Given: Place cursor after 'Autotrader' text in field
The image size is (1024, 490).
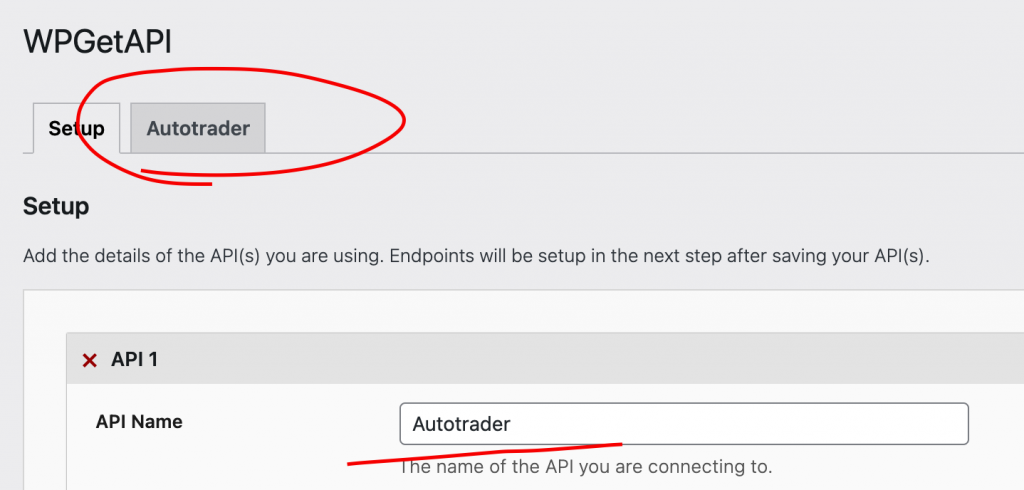Looking at the screenshot, I should click(x=511, y=424).
